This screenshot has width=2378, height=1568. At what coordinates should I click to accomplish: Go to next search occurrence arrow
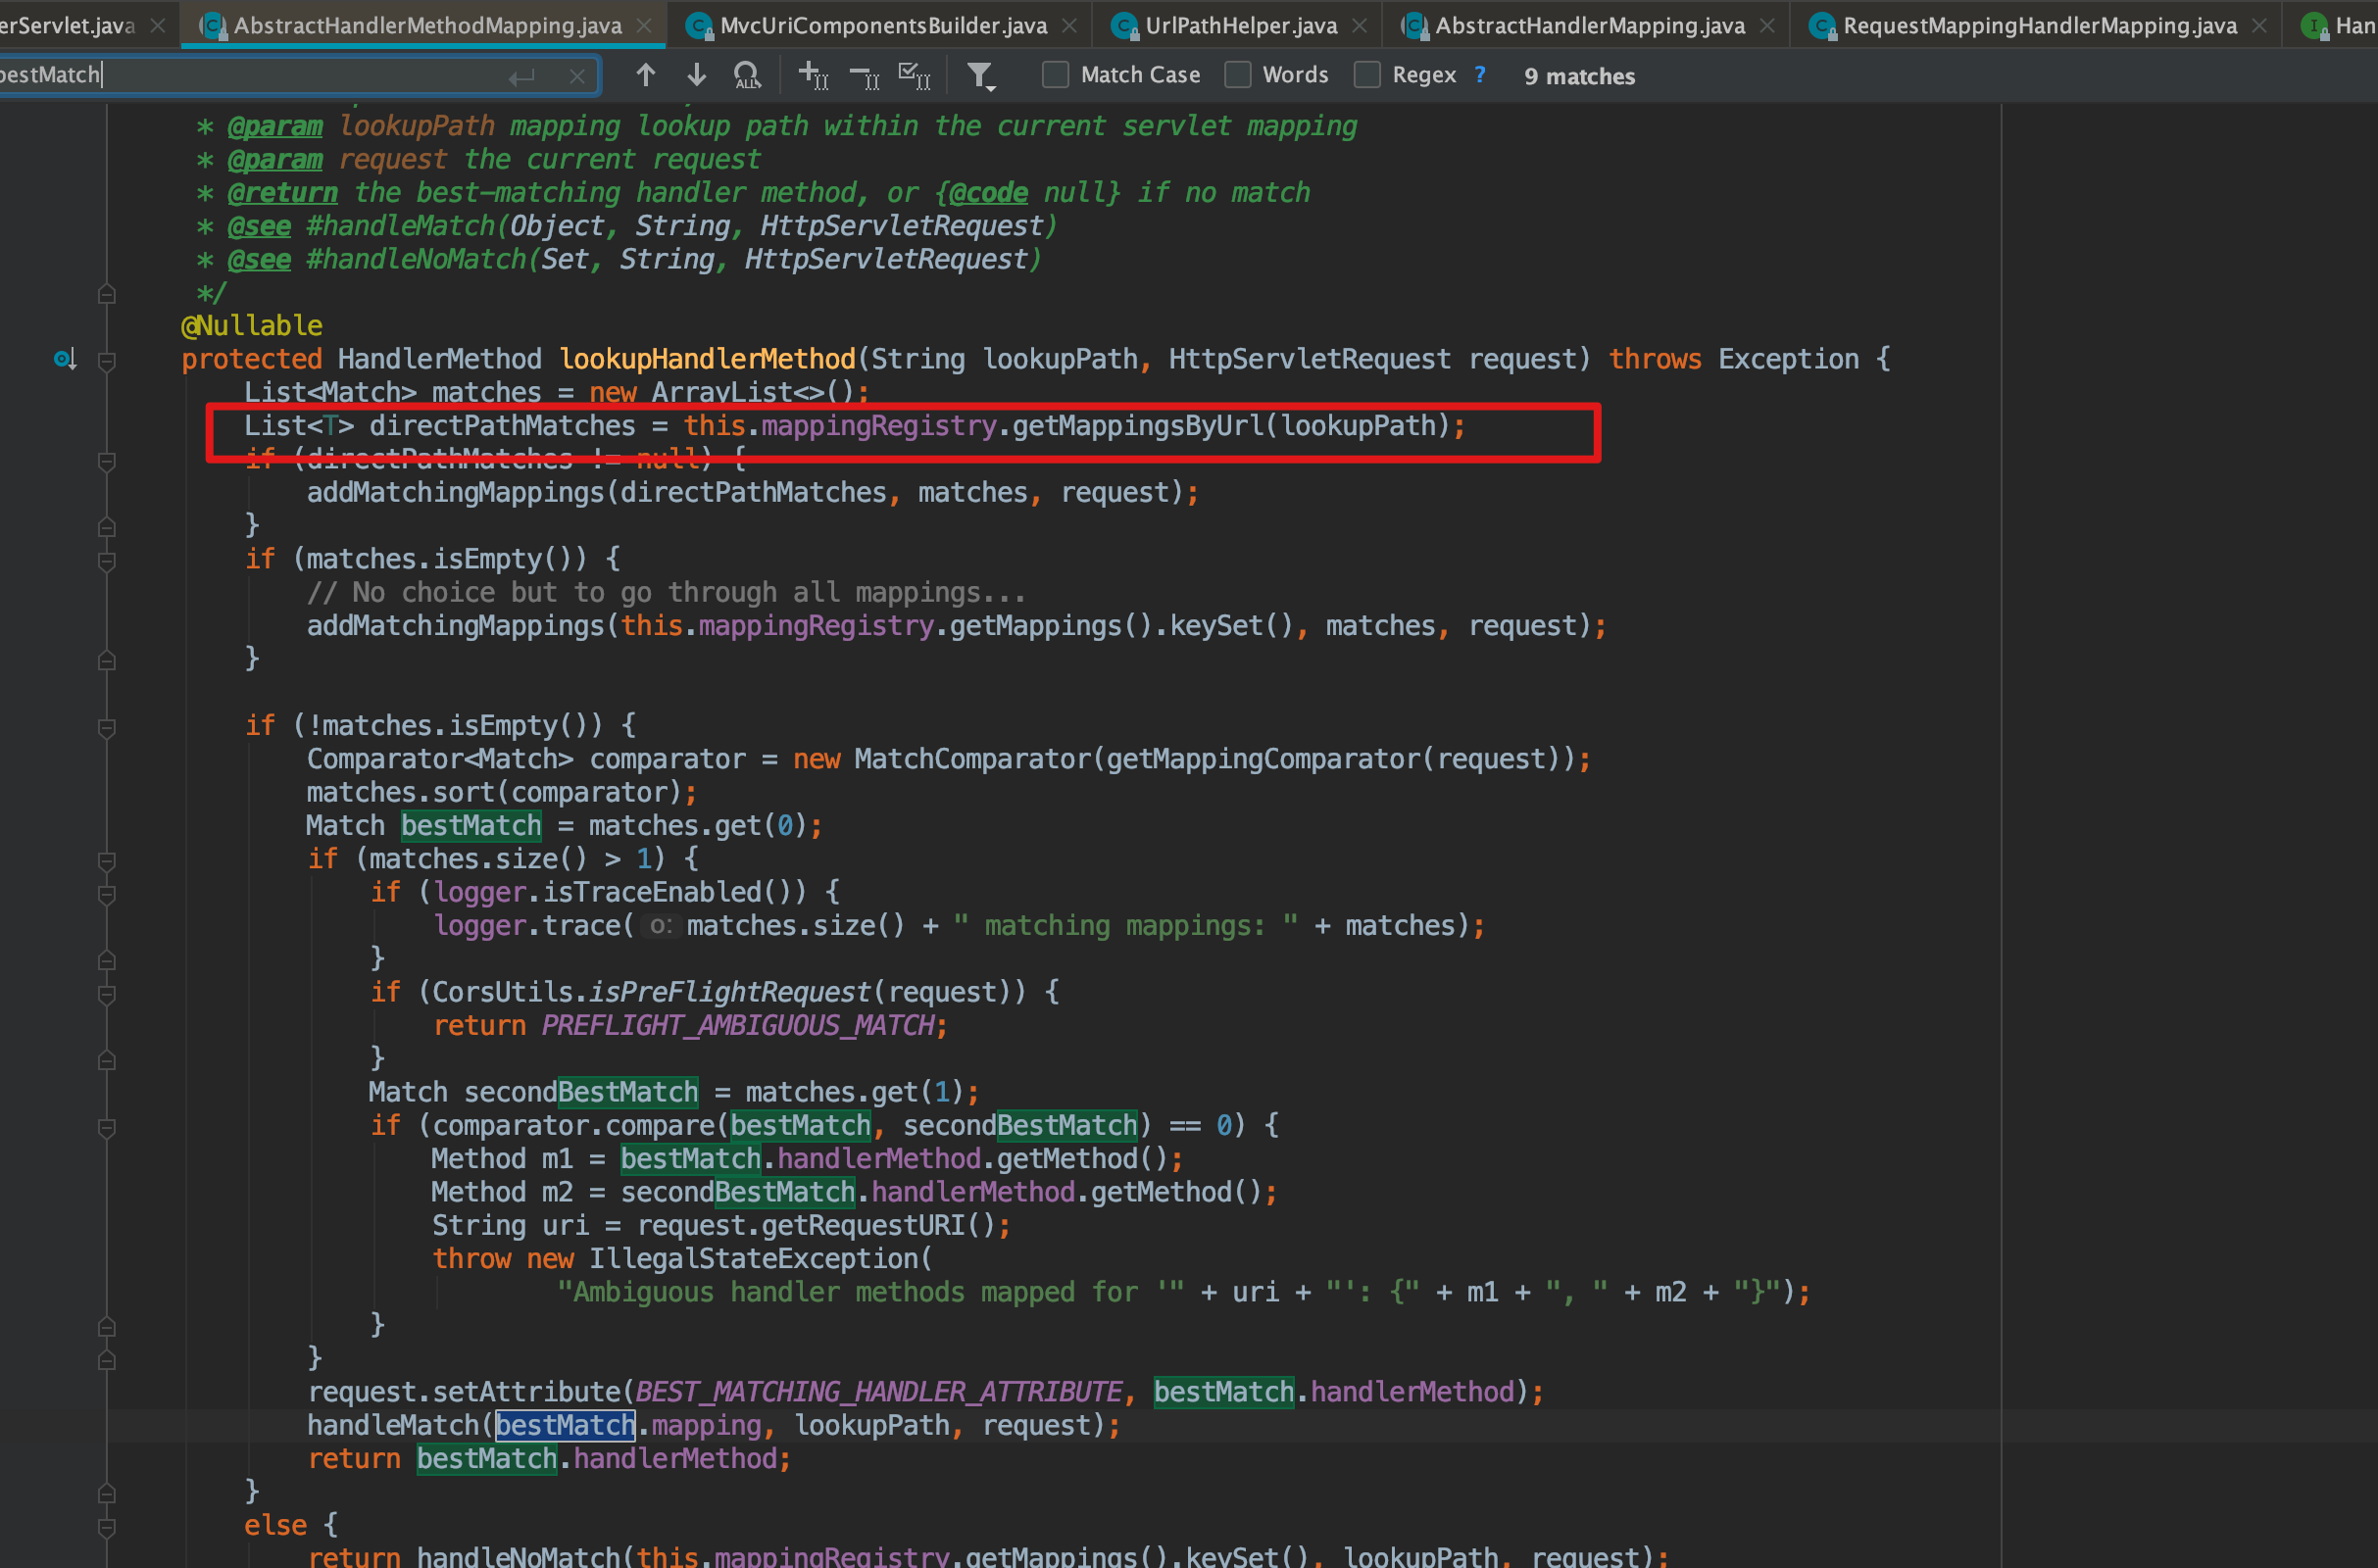tap(697, 75)
